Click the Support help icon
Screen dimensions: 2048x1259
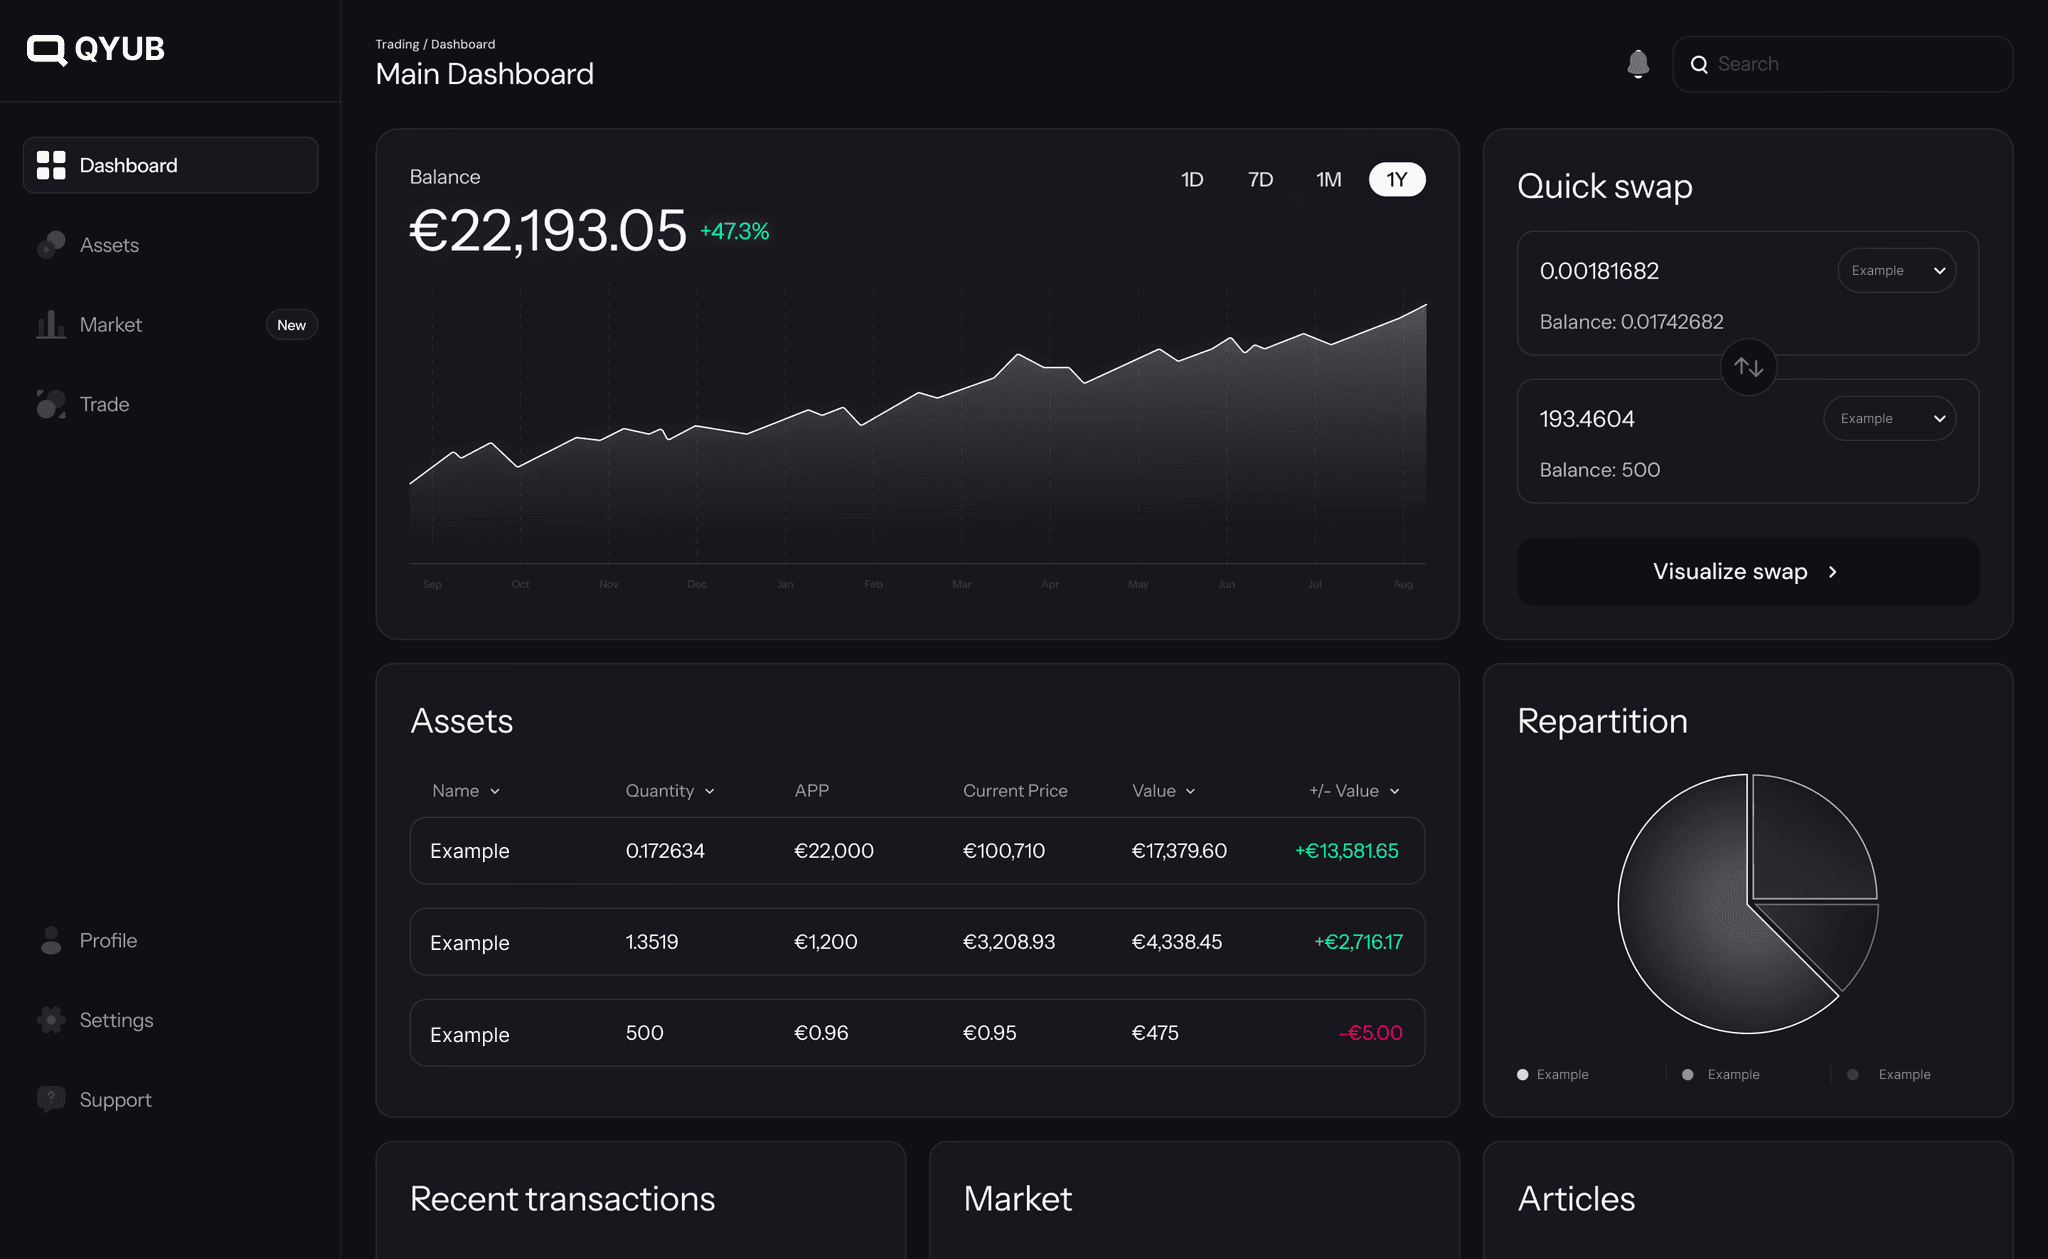[x=50, y=1099]
